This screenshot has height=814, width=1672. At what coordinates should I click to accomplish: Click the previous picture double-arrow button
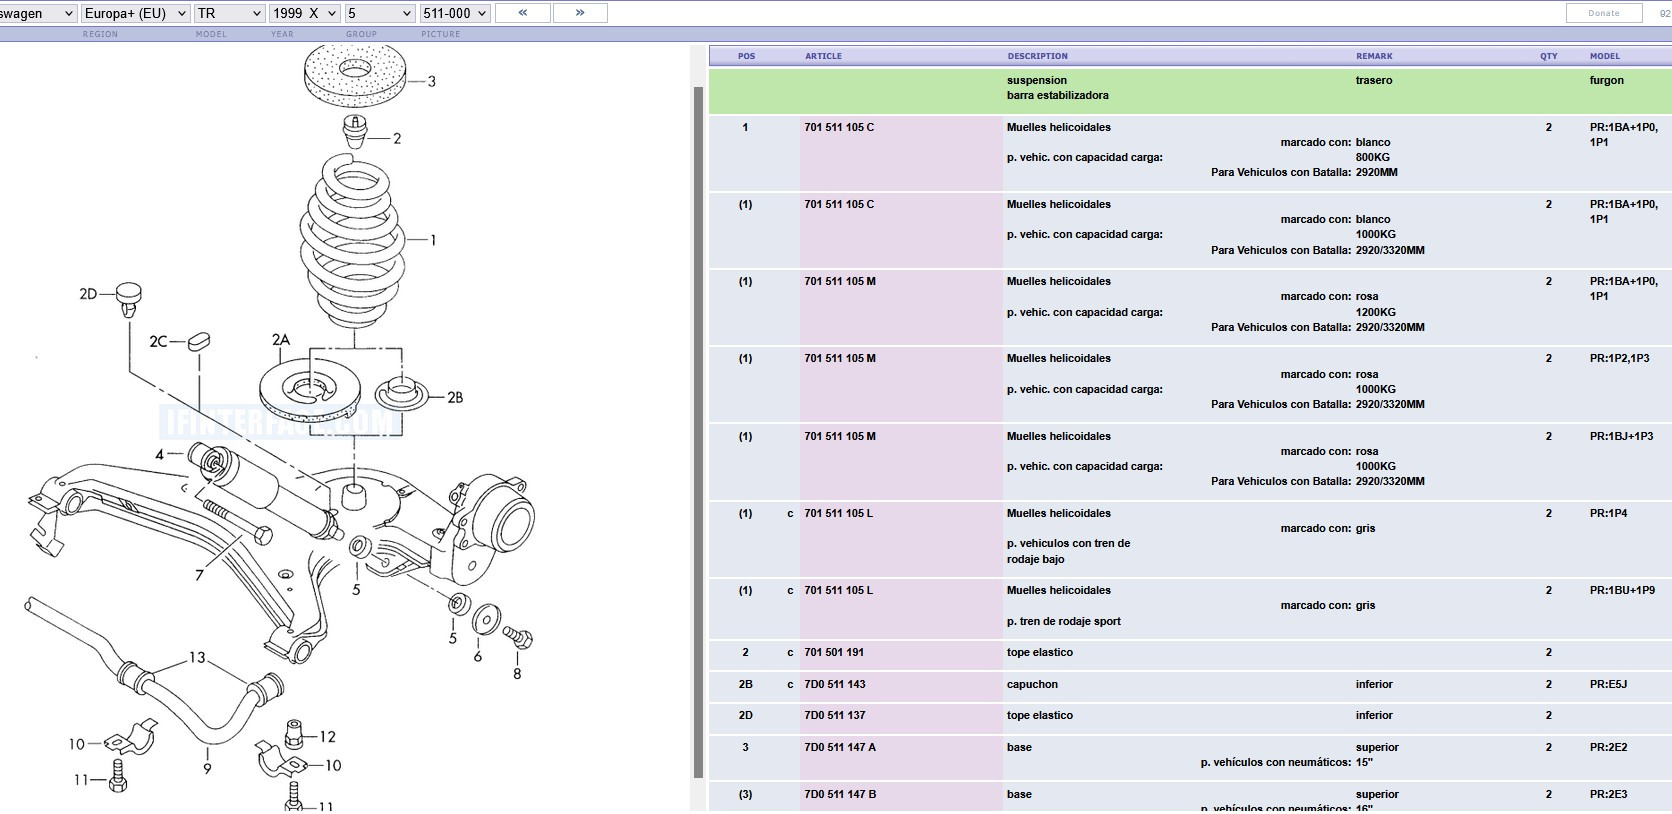[x=522, y=13]
